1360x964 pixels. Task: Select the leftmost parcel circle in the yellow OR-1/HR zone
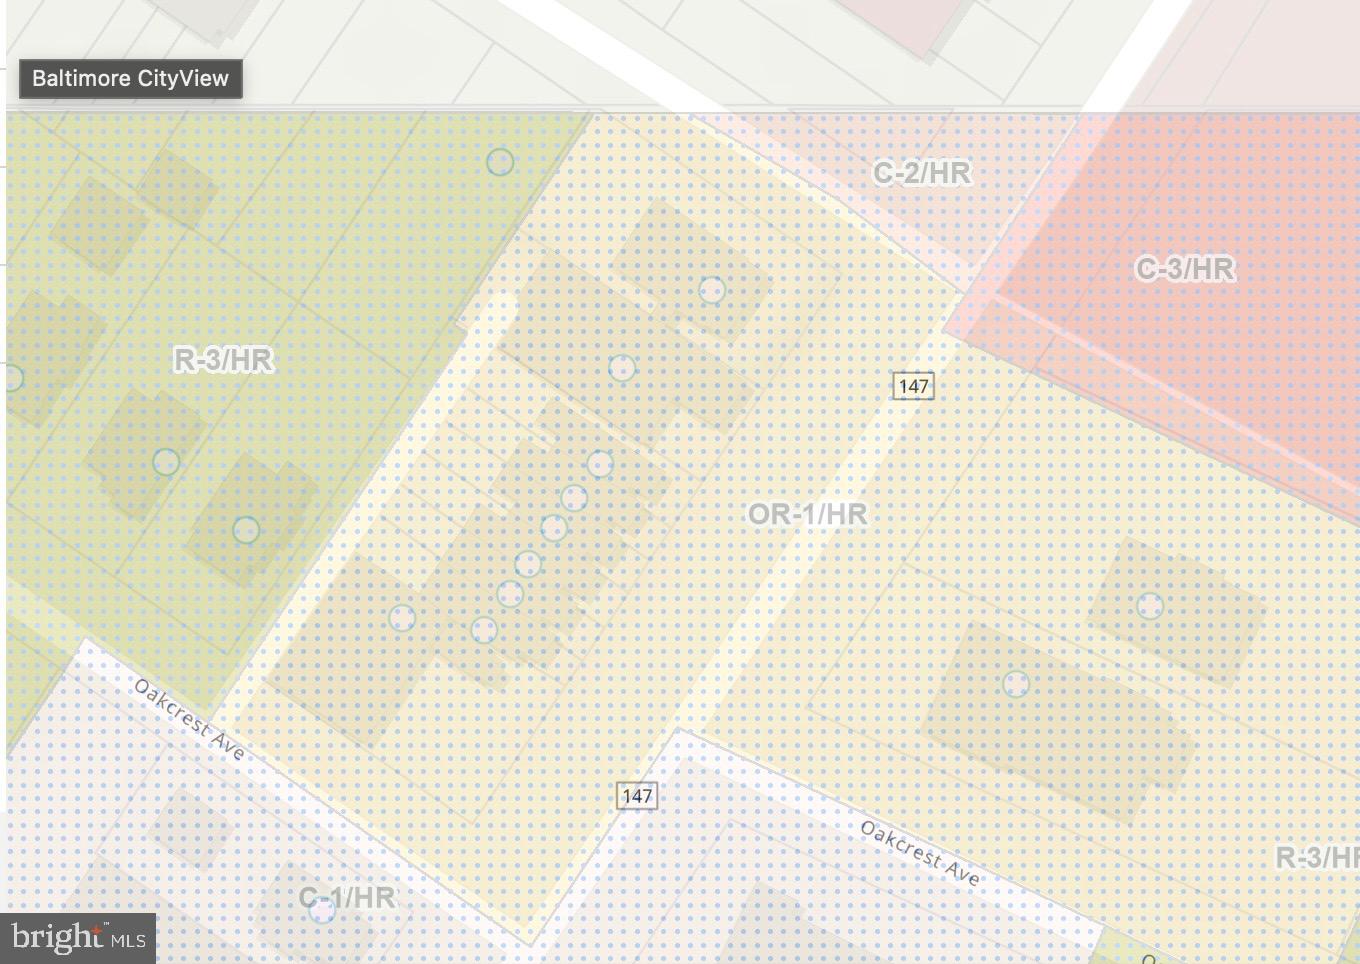point(402,618)
